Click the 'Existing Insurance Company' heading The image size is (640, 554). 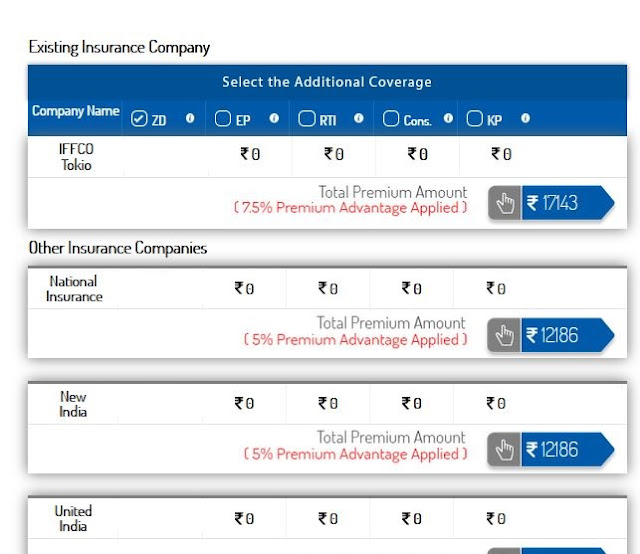click(x=119, y=47)
